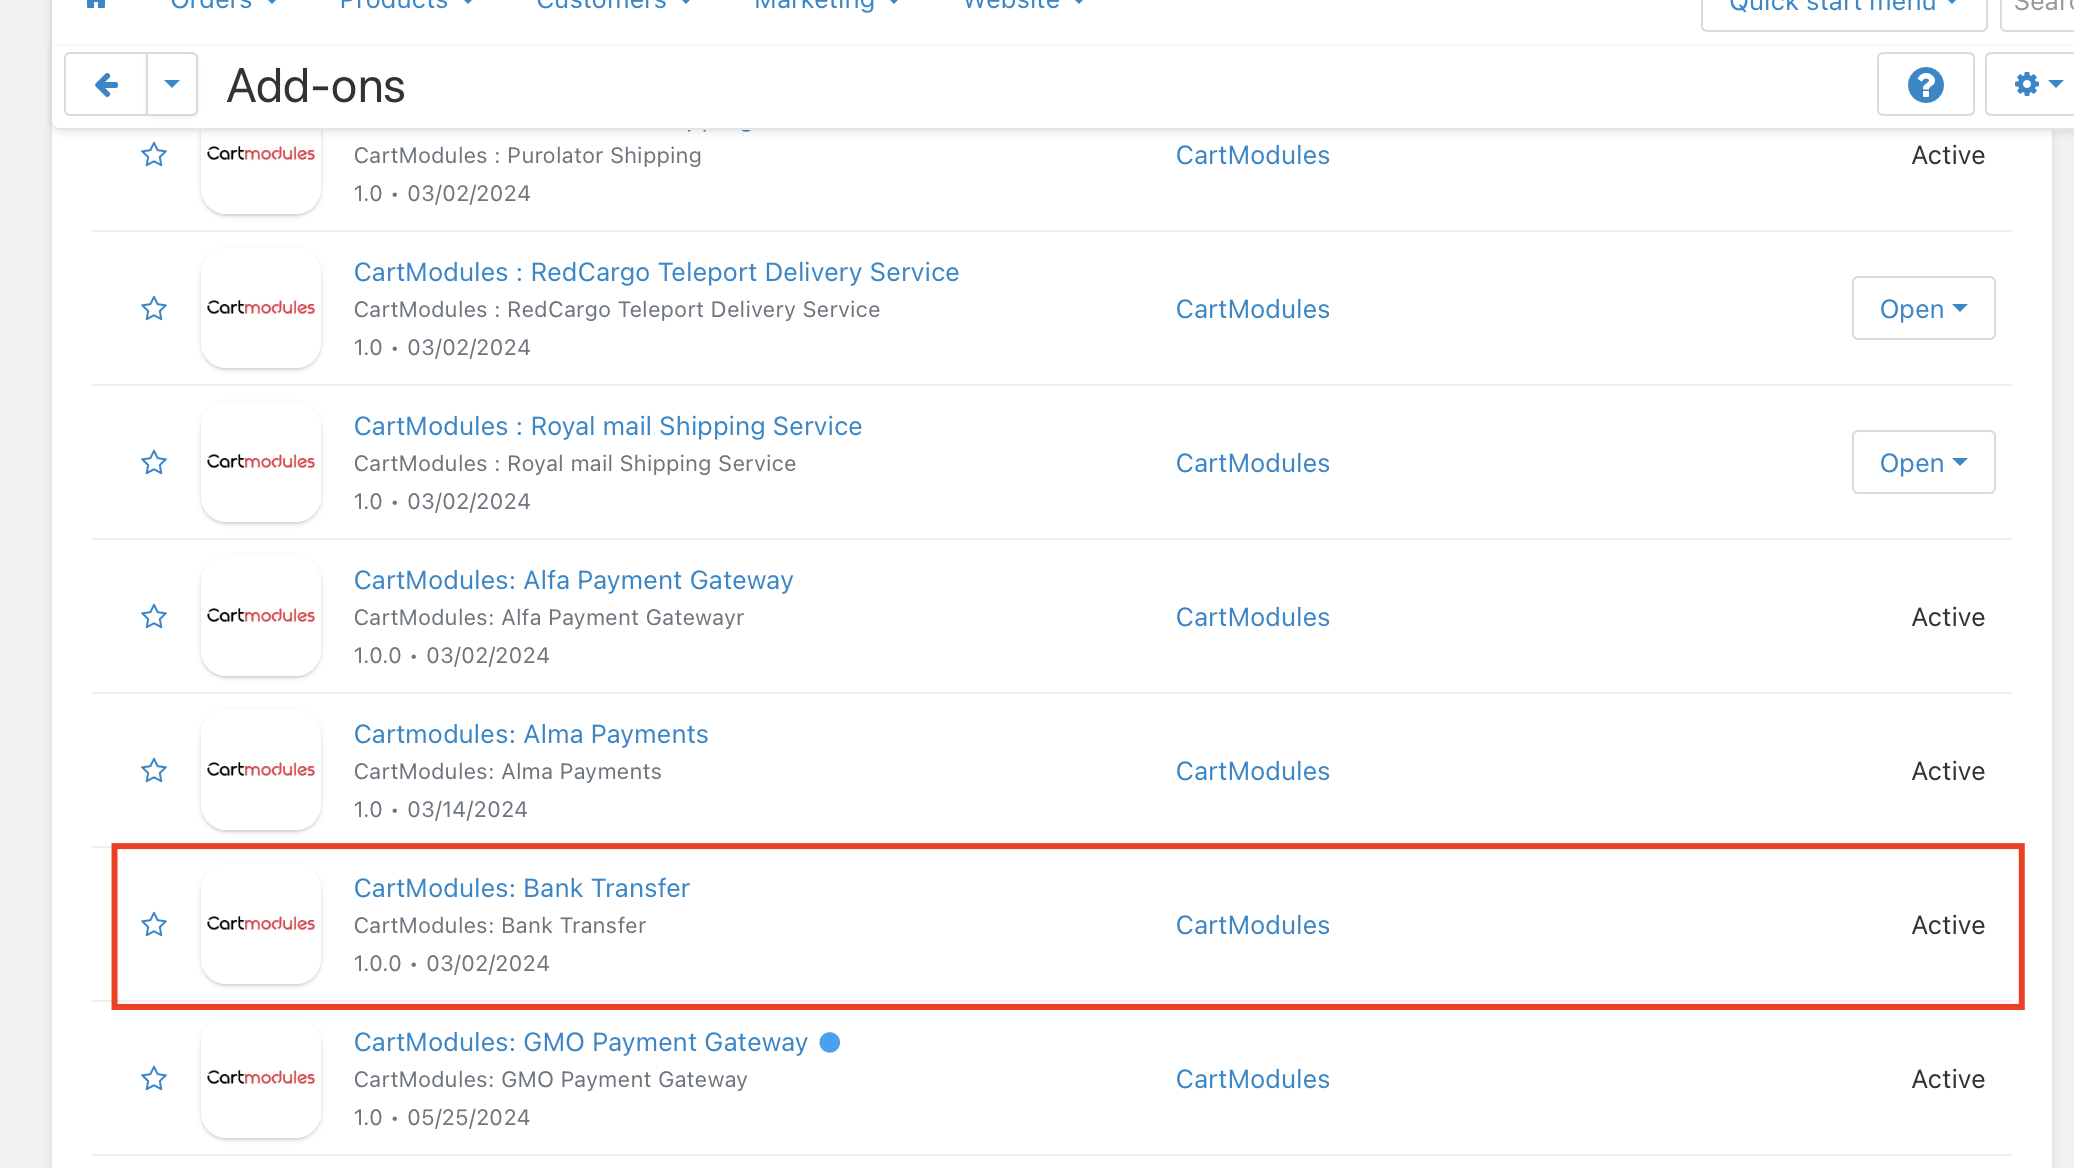The width and height of the screenshot is (2074, 1168).
Task: Click CartModules developer link for Royal mail
Action: (x=1253, y=463)
